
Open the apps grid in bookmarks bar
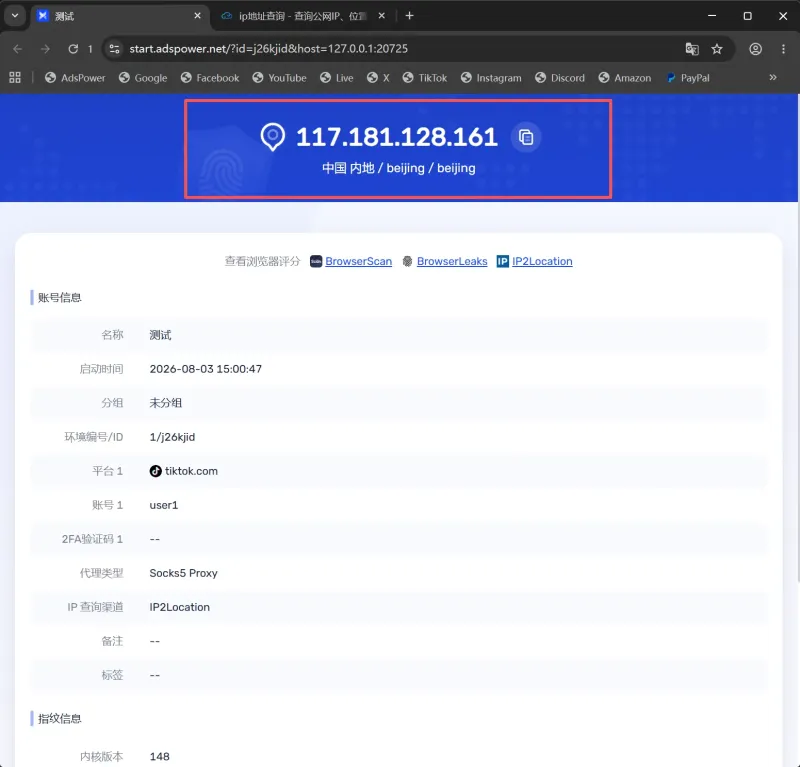[x=15, y=78]
